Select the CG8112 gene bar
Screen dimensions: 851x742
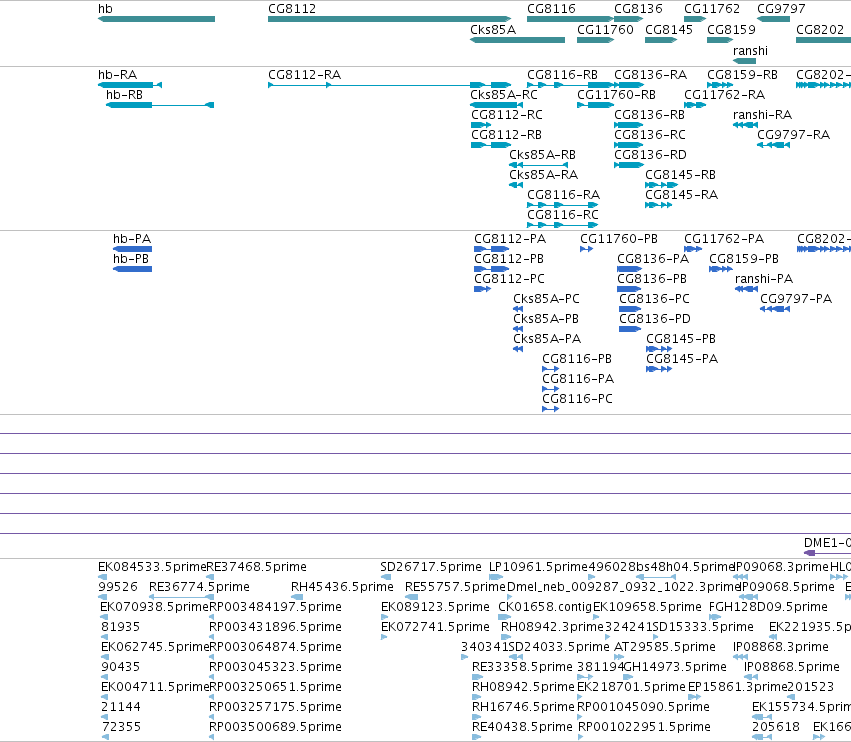390,19
